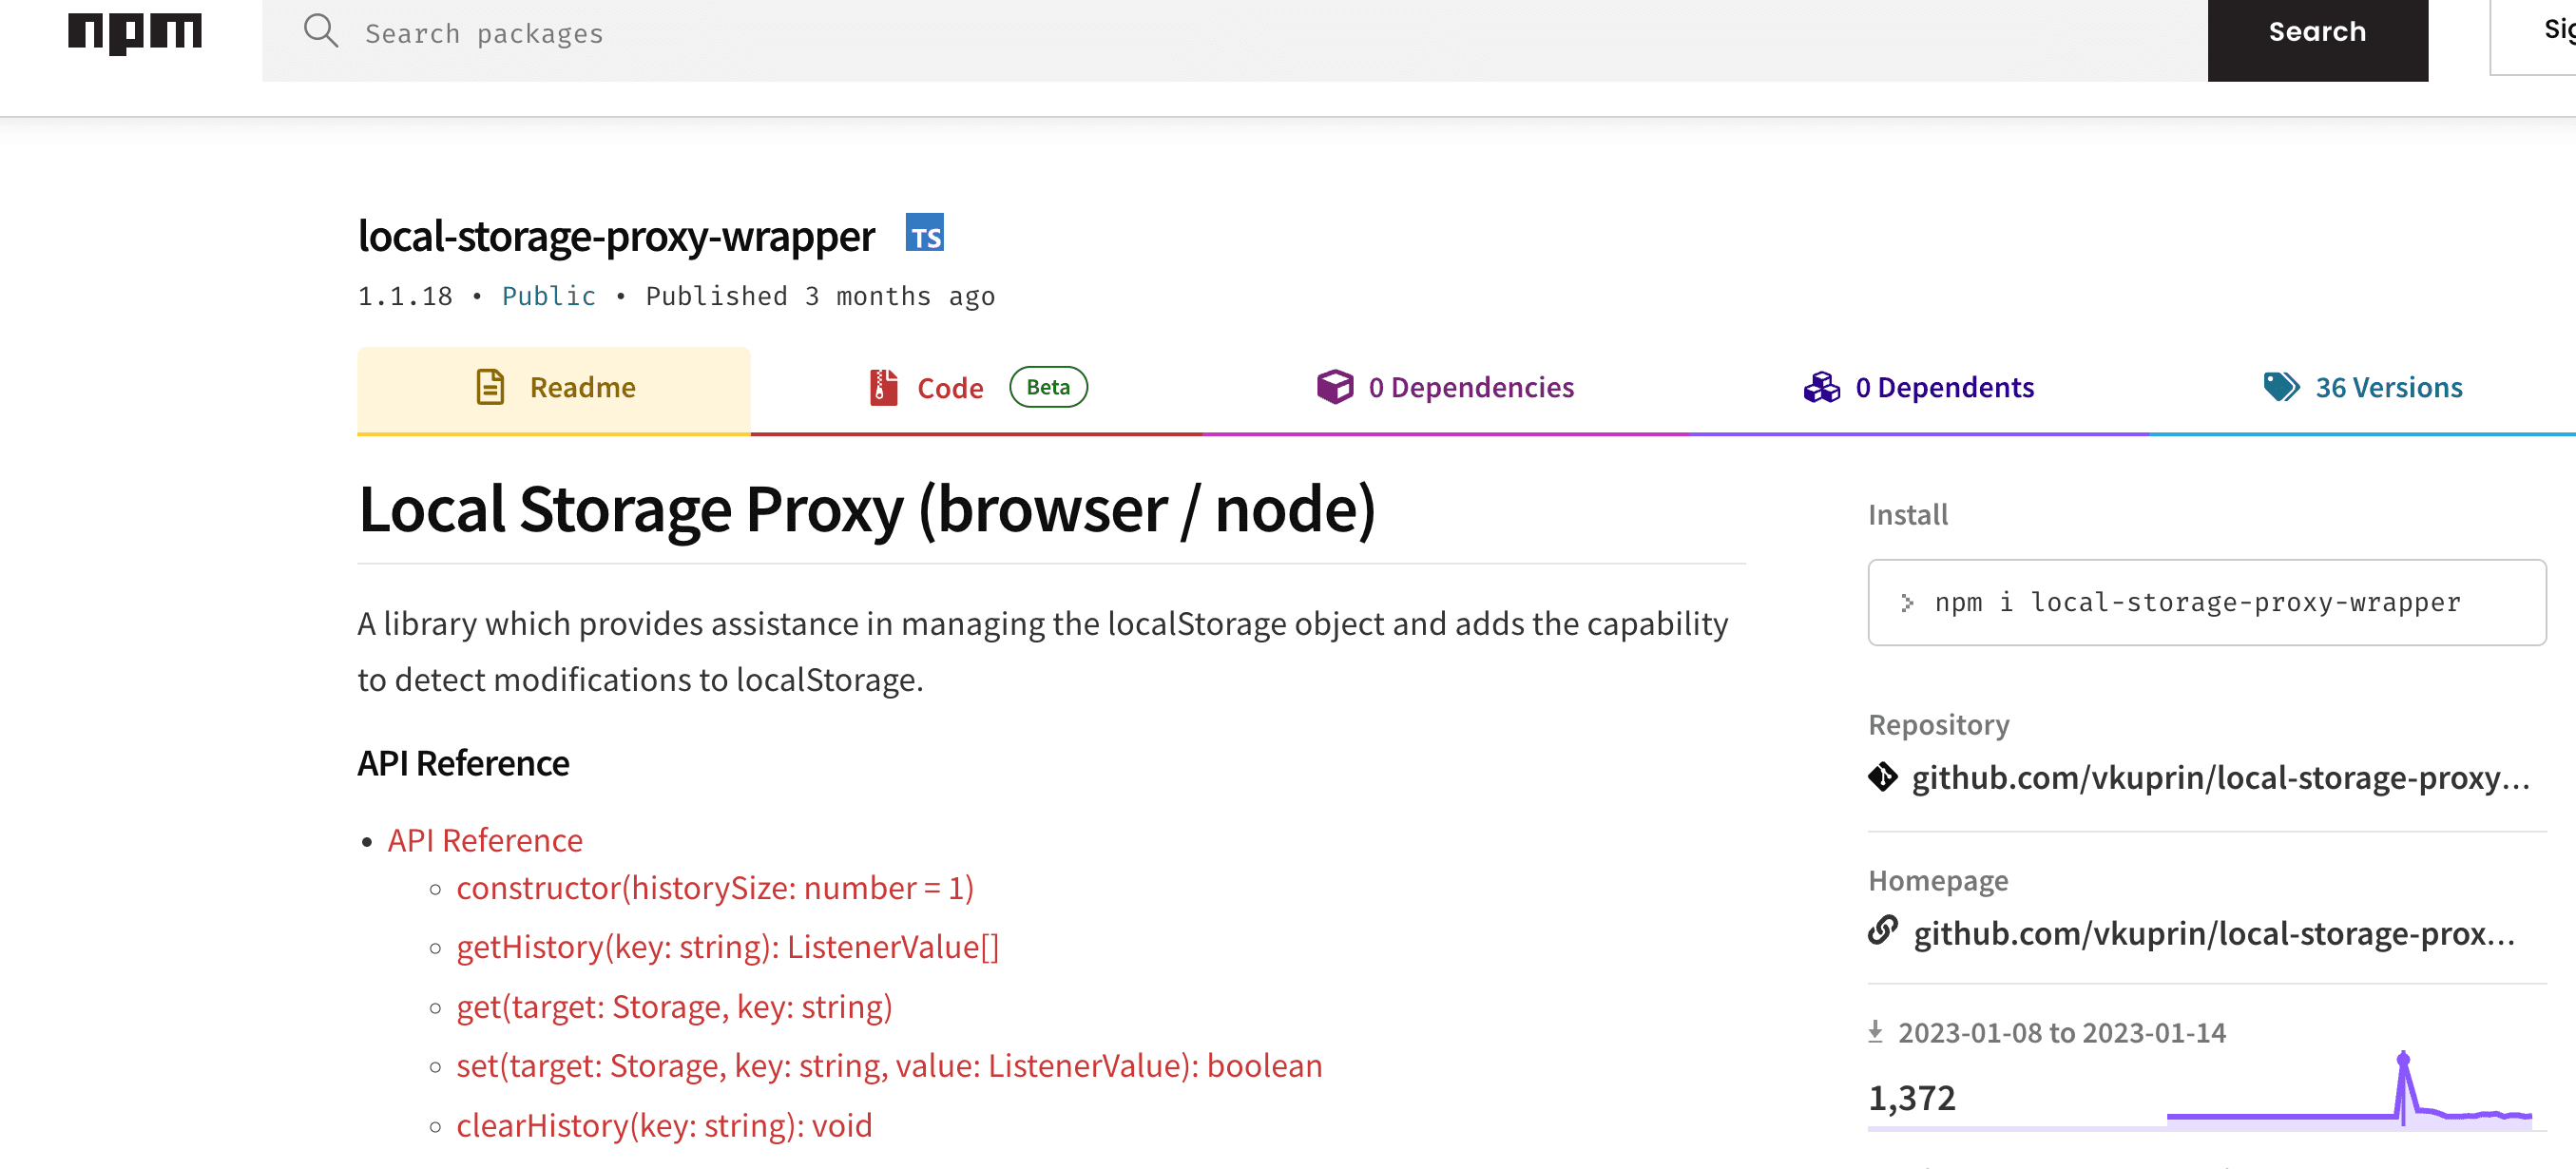The height and width of the screenshot is (1169, 2576).
Task: Click the Public label
Action: (548, 297)
